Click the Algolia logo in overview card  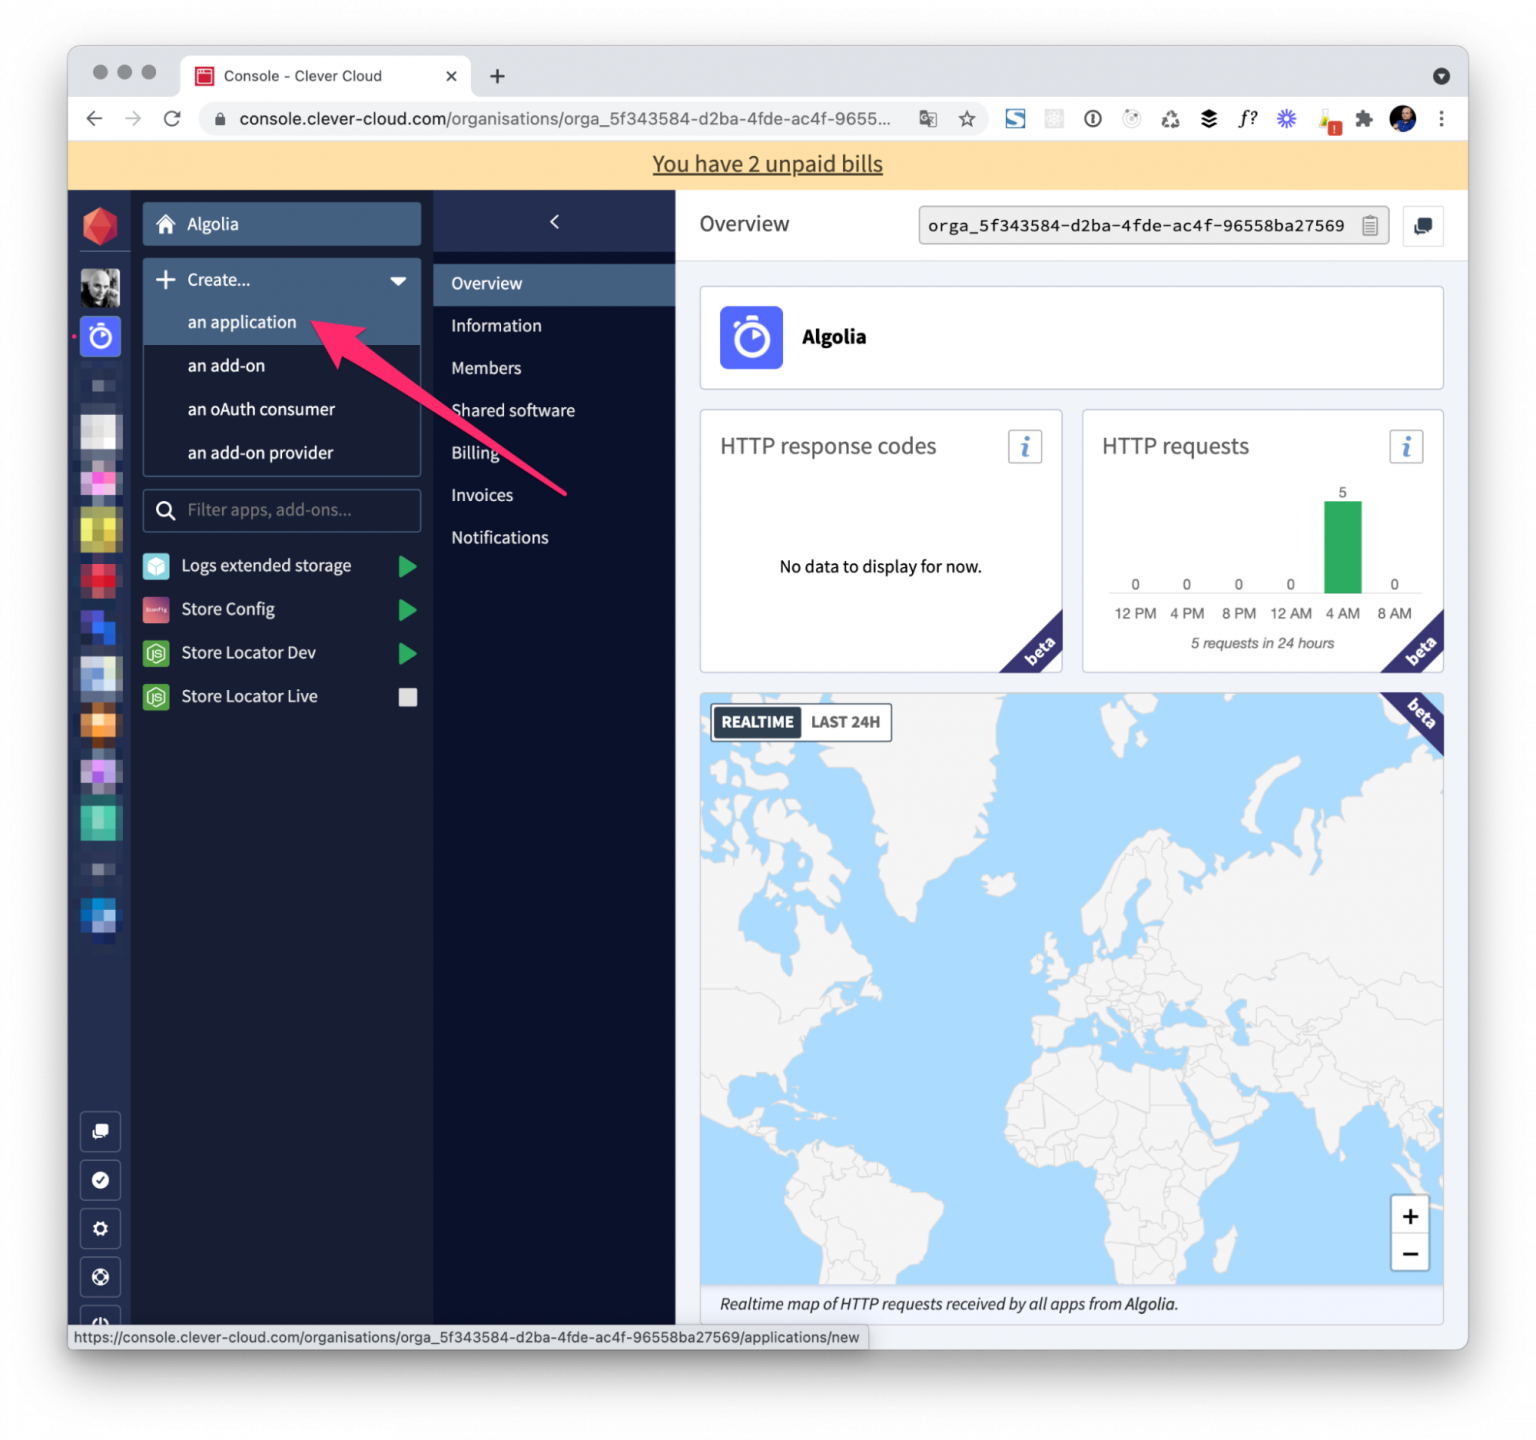pos(751,338)
